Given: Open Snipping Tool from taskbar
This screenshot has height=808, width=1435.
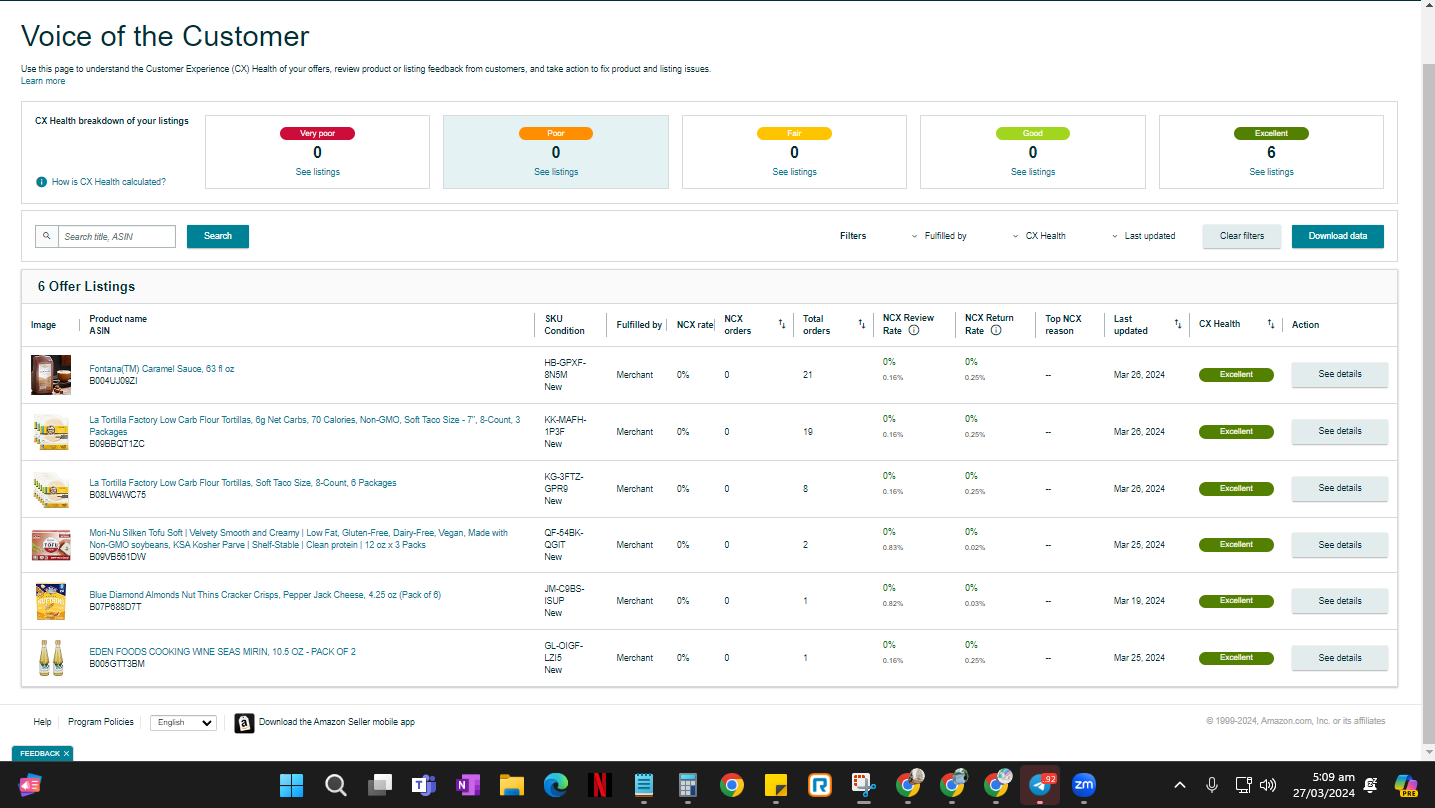Looking at the screenshot, I should (x=864, y=785).
